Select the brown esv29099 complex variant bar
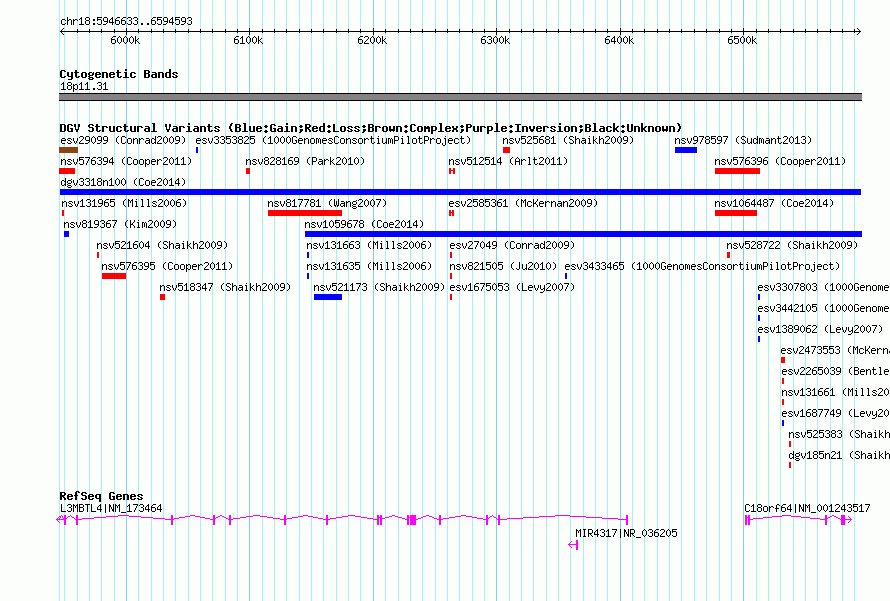This screenshot has width=890, height=601. point(69,150)
